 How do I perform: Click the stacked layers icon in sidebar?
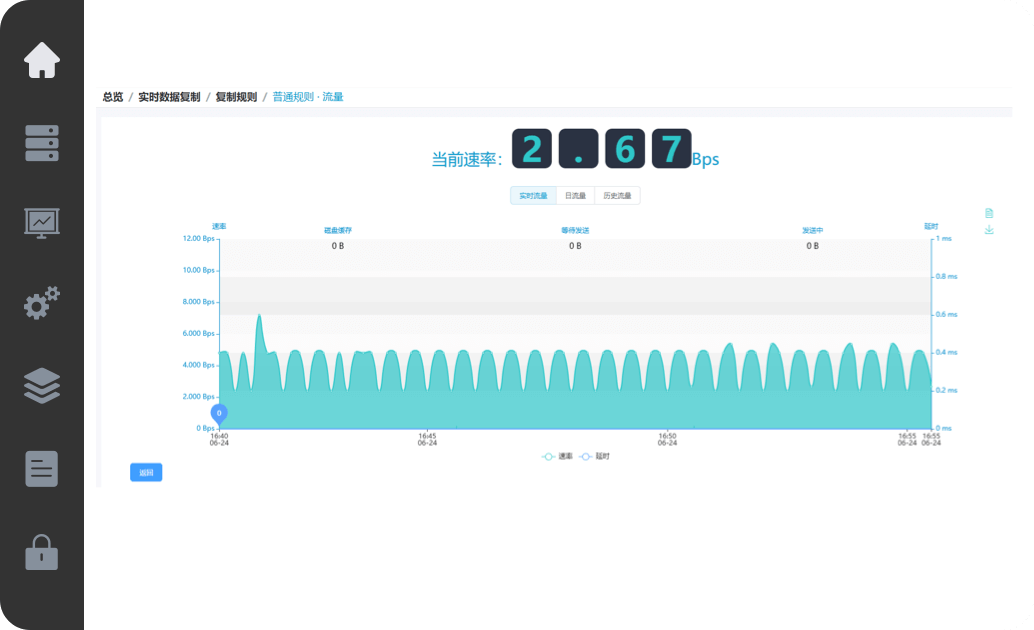click(42, 385)
